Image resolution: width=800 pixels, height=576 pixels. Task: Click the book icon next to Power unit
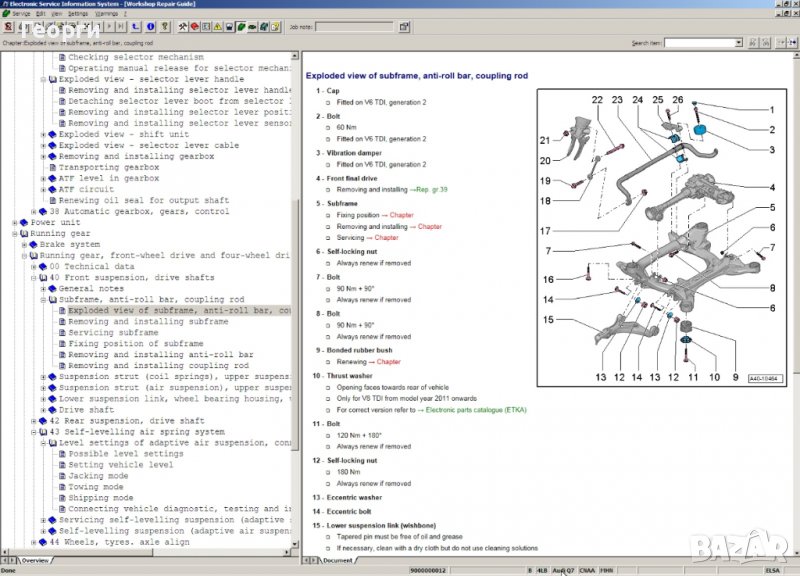[24, 223]
